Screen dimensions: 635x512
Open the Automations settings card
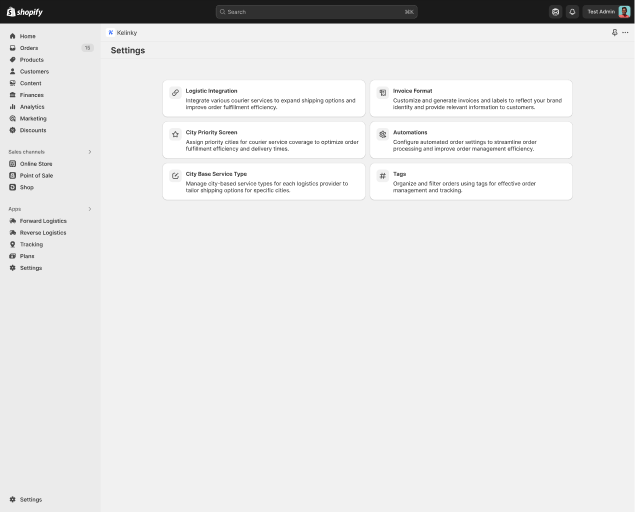pos(471,140)
